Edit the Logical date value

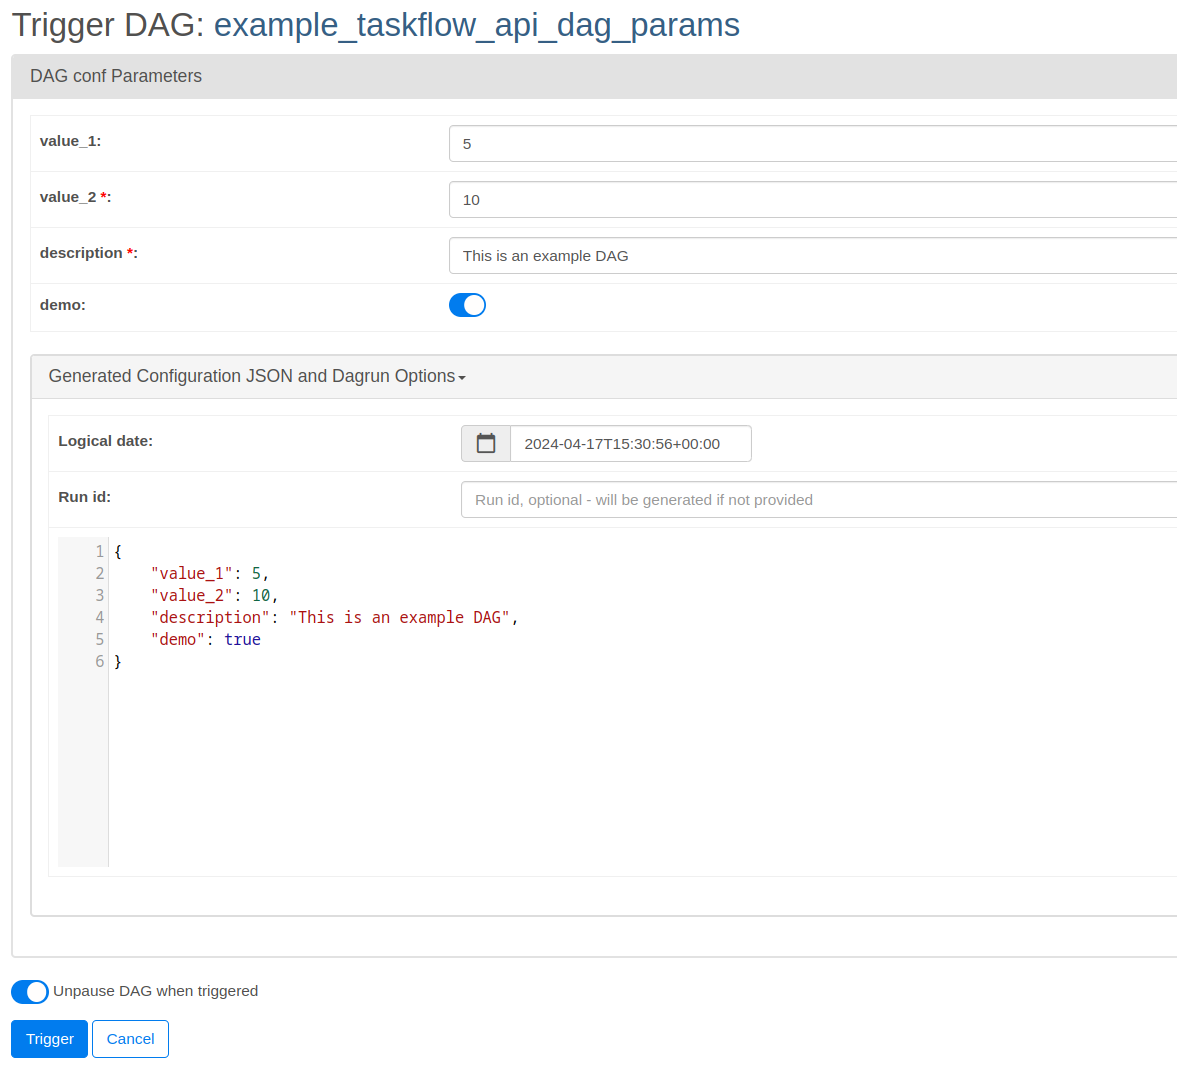(x=630, y=443)
